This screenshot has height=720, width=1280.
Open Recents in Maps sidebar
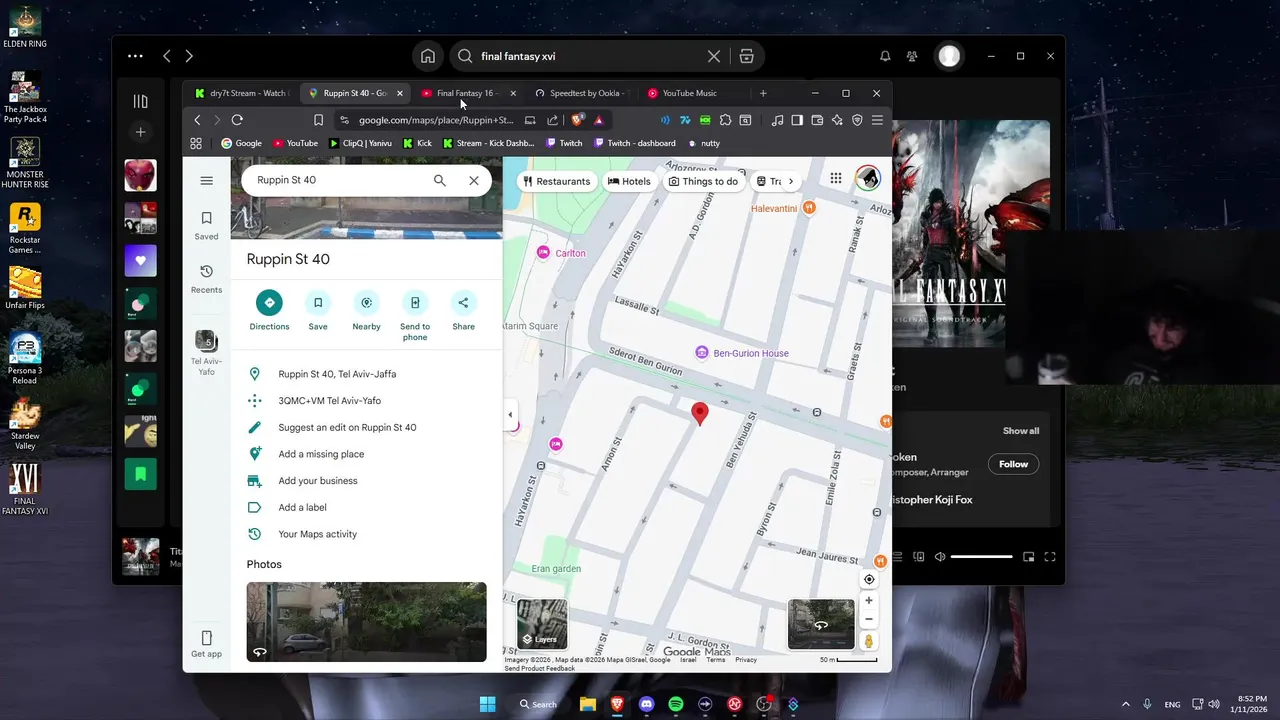click(x=206, y=279)
